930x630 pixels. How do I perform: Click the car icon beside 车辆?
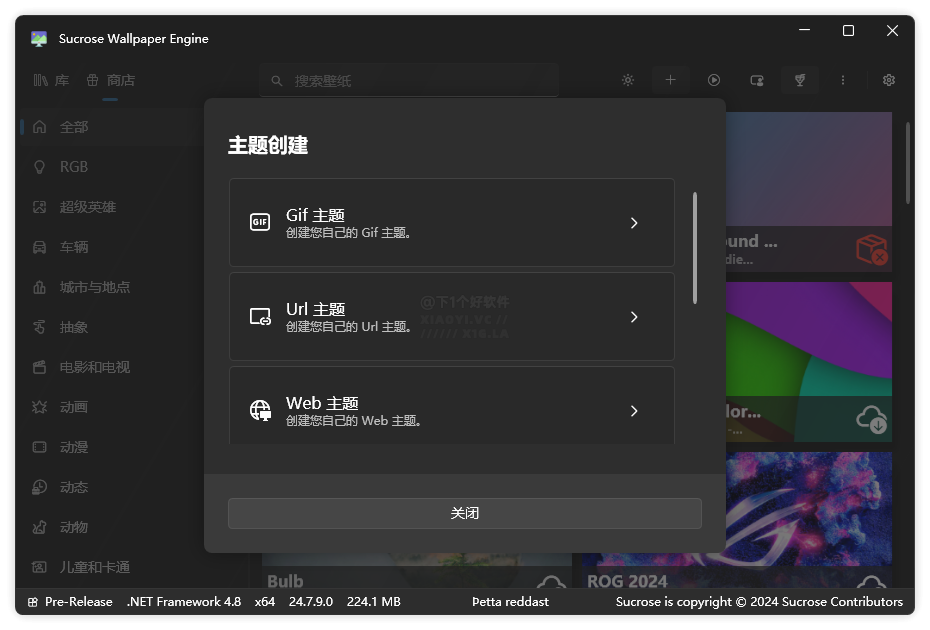pyautogui.click(x=39, y=247)
